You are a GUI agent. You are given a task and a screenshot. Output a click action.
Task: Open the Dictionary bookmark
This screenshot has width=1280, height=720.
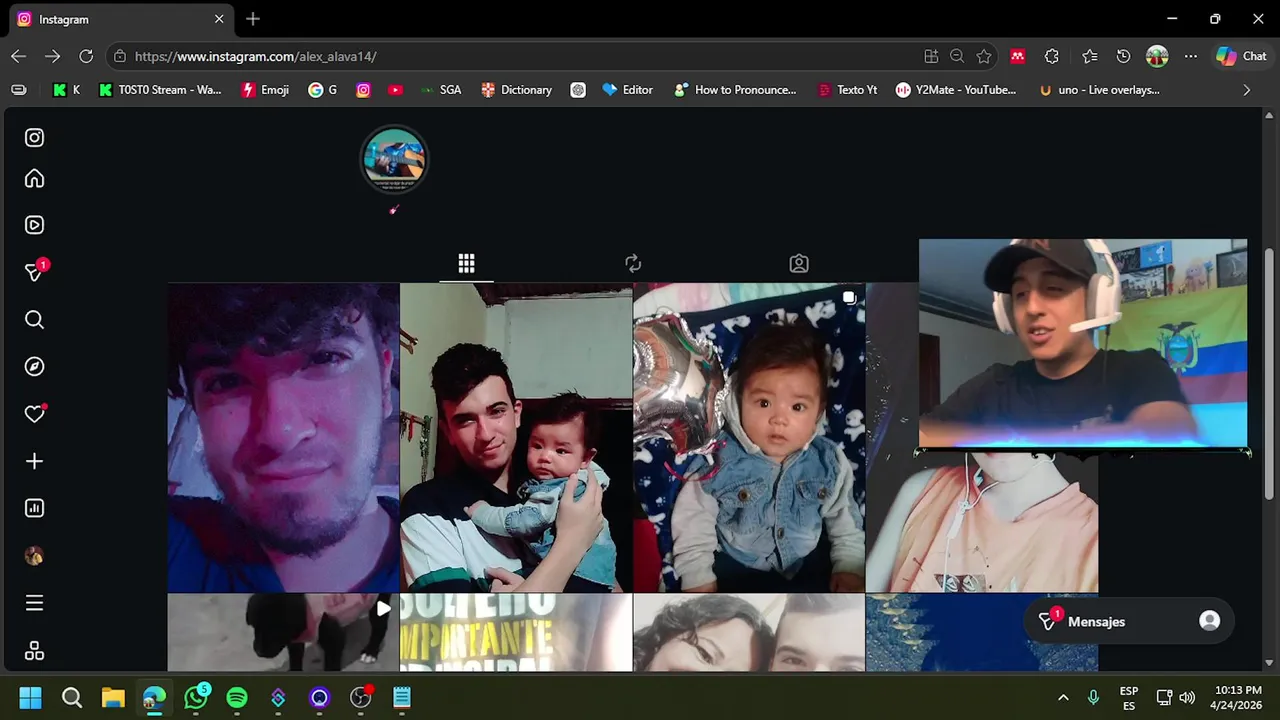516,90
